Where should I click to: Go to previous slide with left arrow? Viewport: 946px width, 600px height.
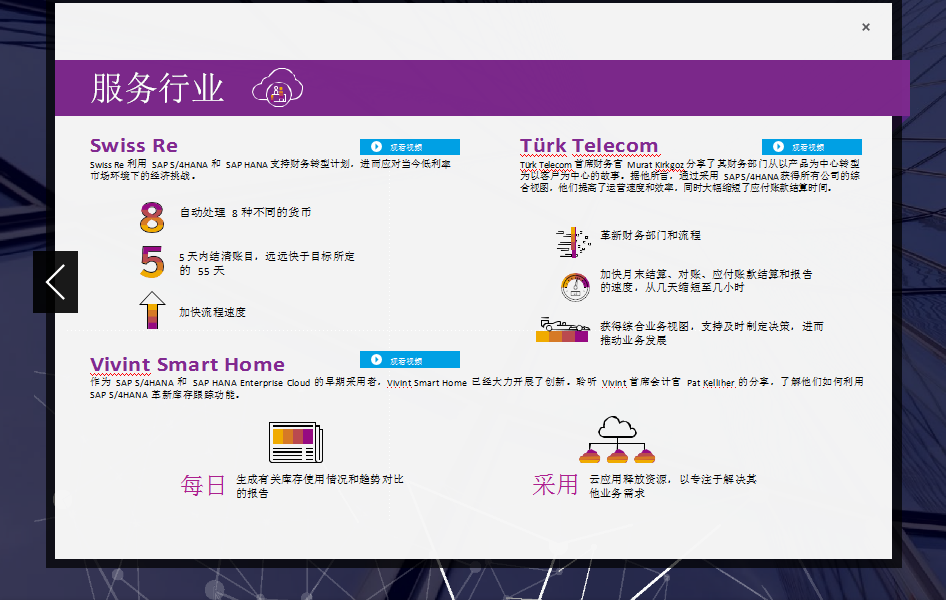click(x=55, y=282)
